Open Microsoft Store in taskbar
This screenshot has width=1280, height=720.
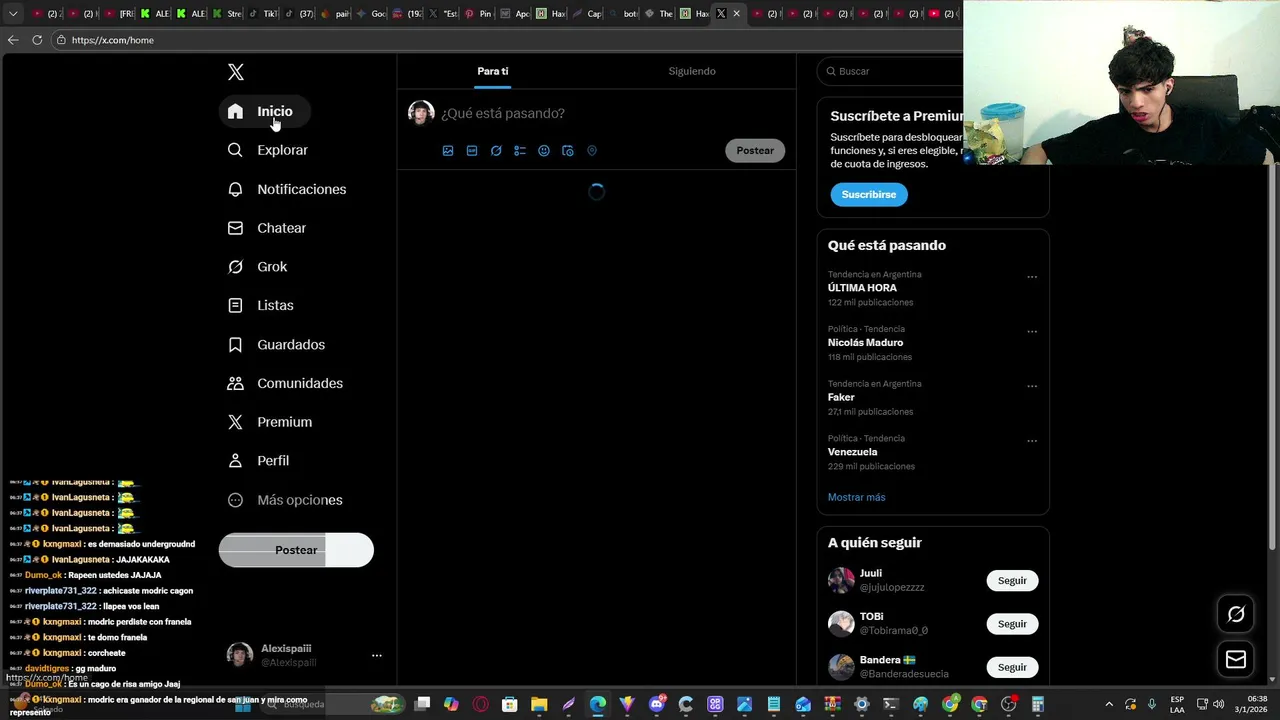coord(510,704)
